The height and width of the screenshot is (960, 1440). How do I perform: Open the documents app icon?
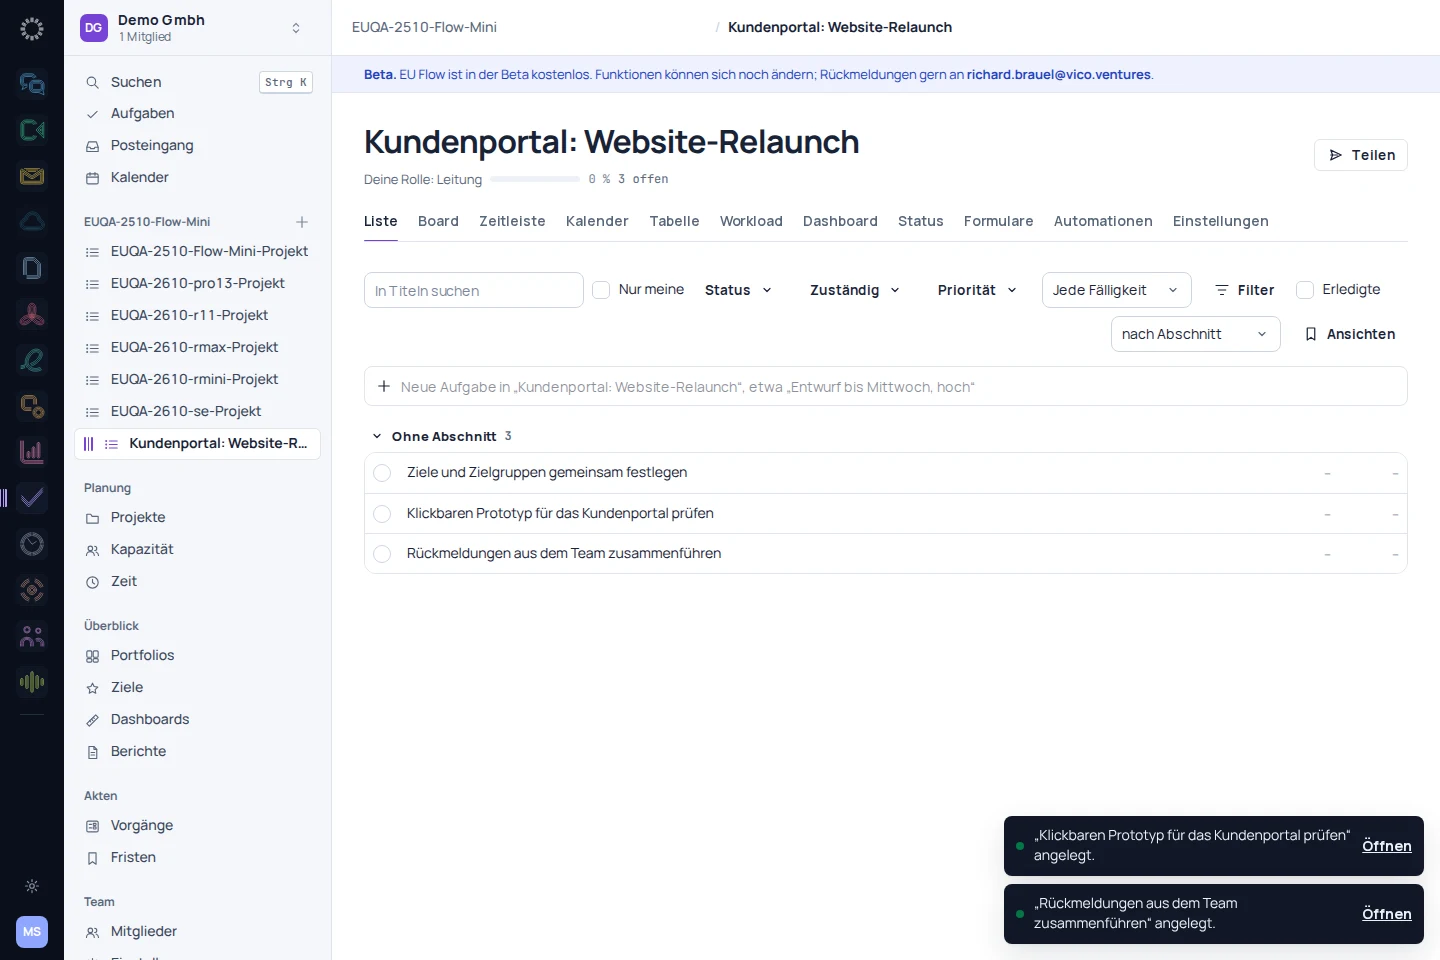coord(32,268)
